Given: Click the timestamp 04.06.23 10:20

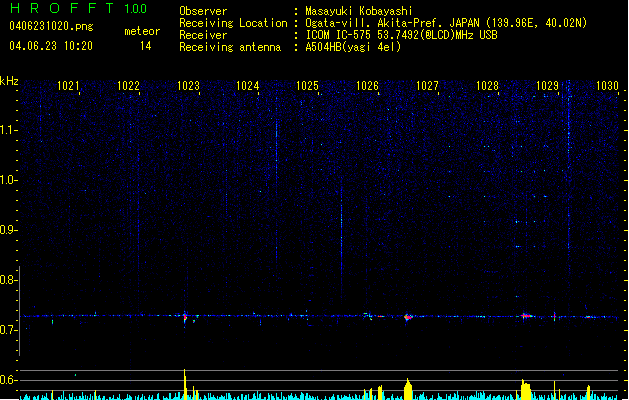Looking at the screenshot, I should (x=51, y=46).
